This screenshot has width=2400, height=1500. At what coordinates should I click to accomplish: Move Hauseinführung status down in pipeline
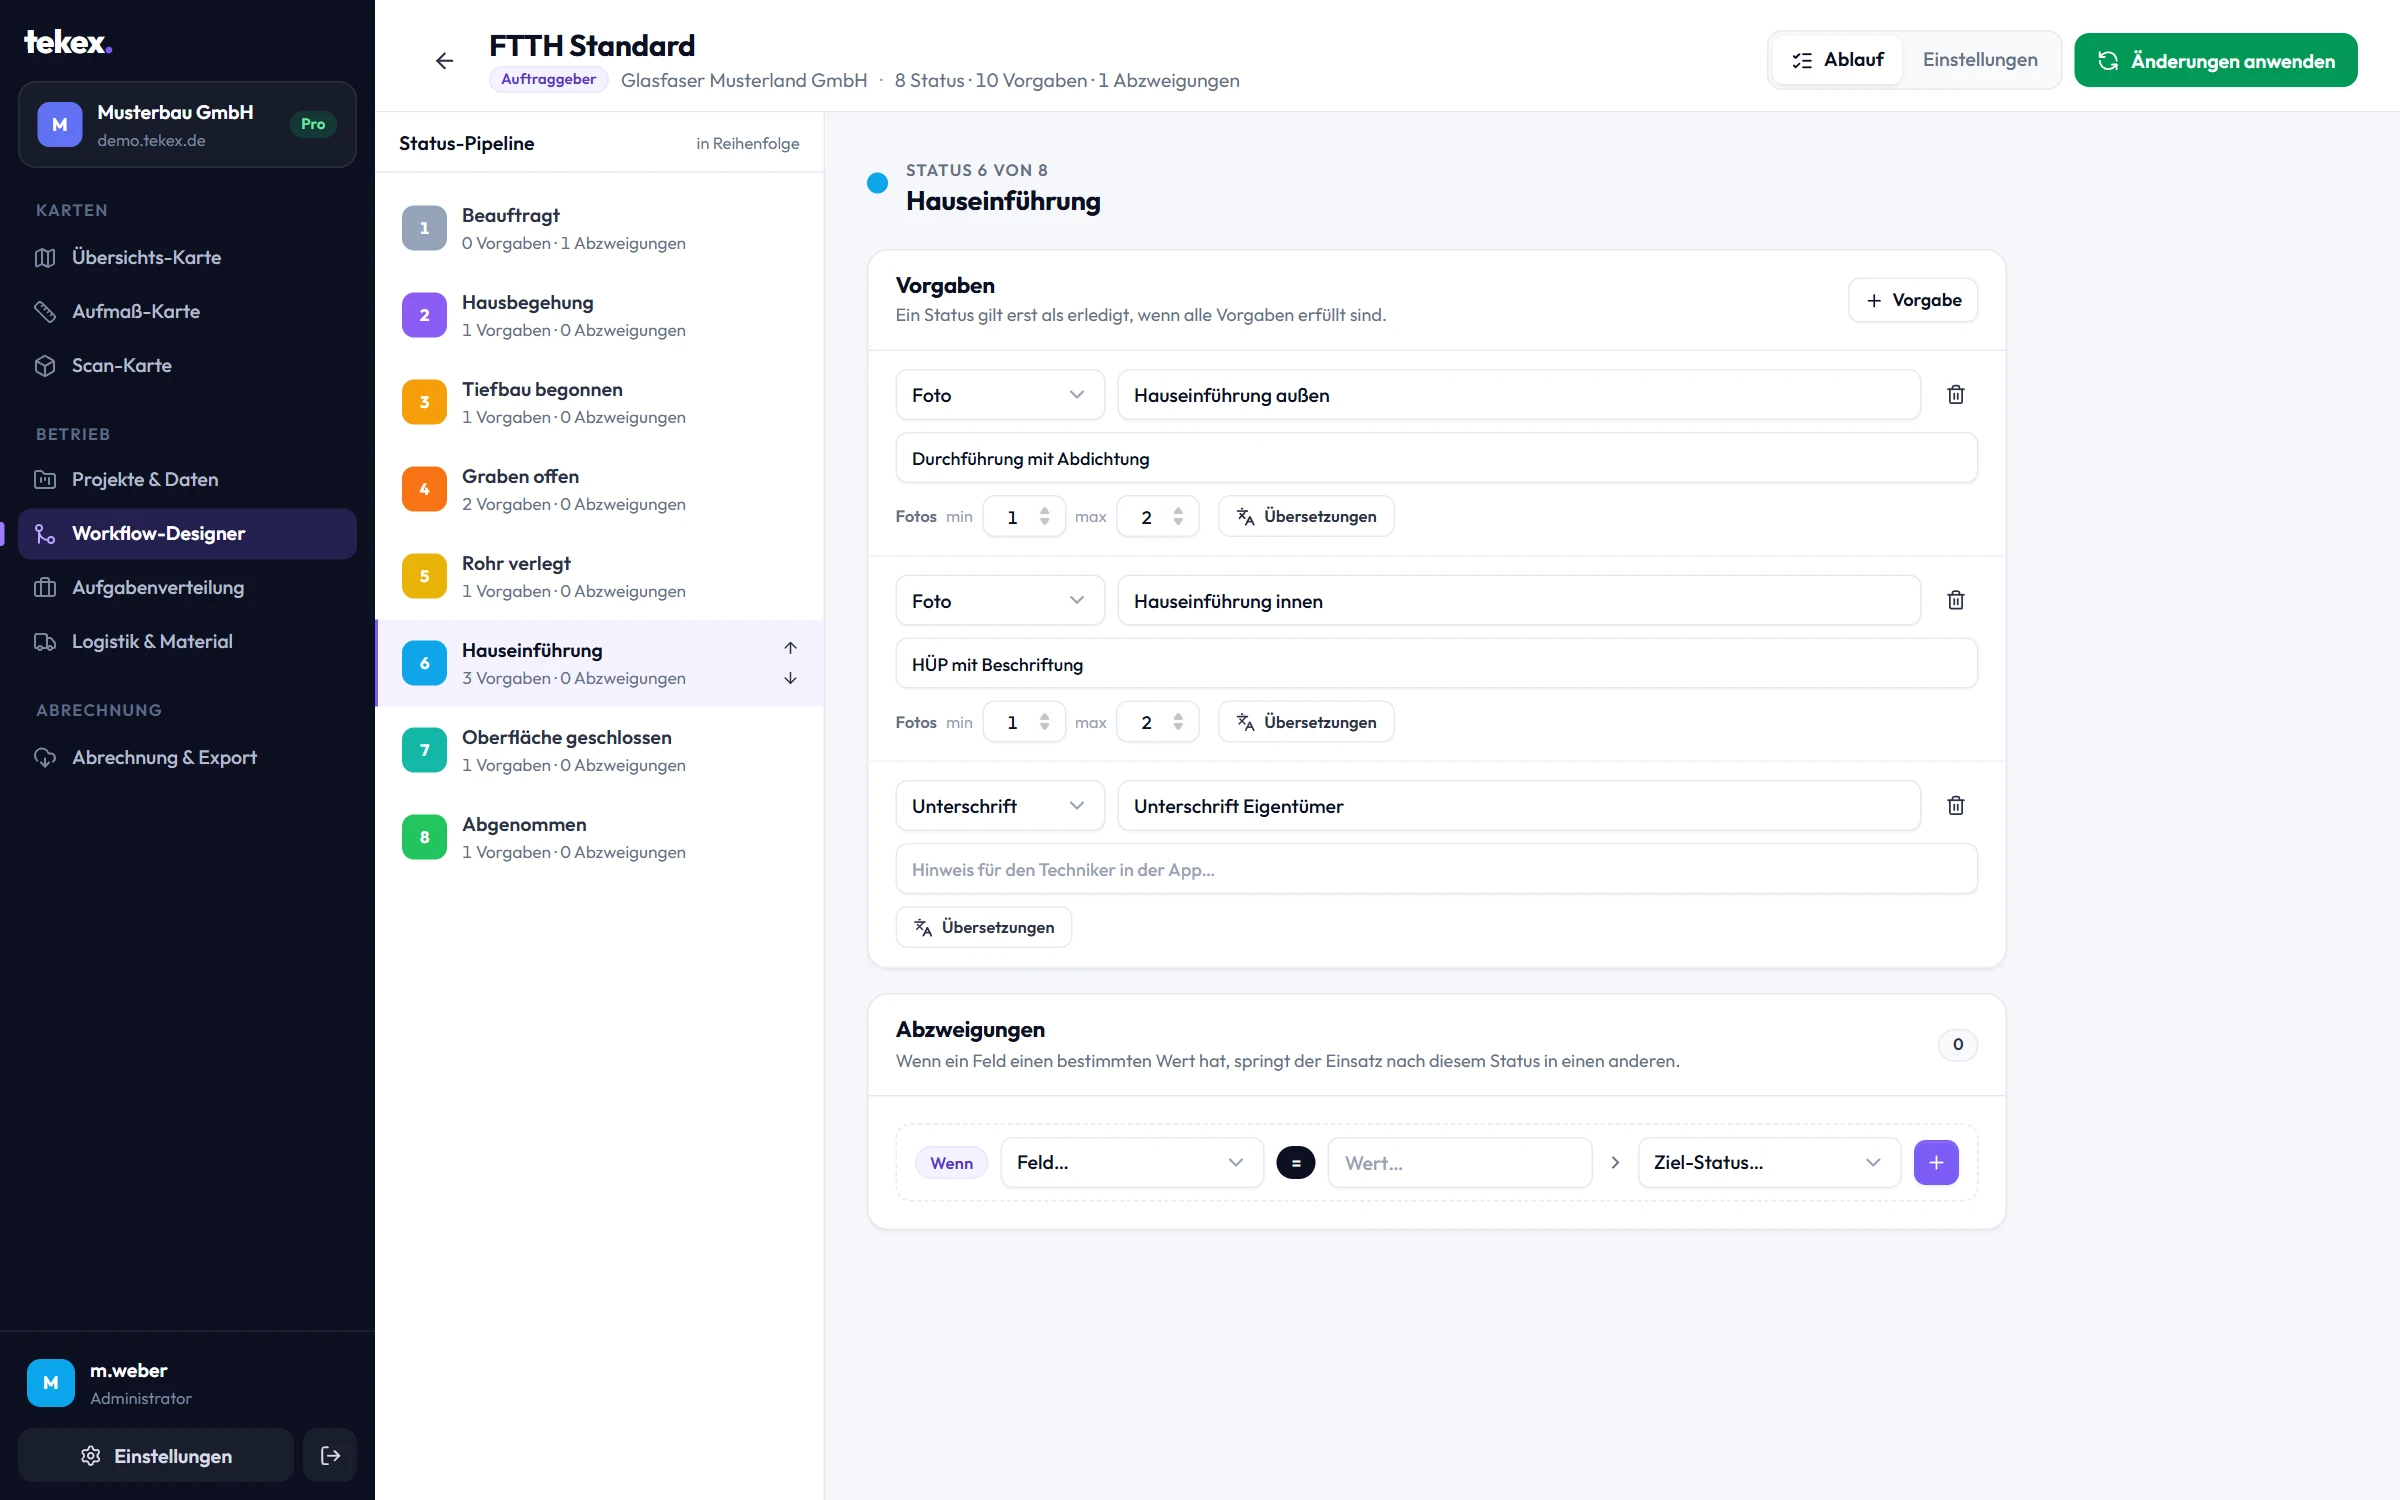tap(790, 678)
